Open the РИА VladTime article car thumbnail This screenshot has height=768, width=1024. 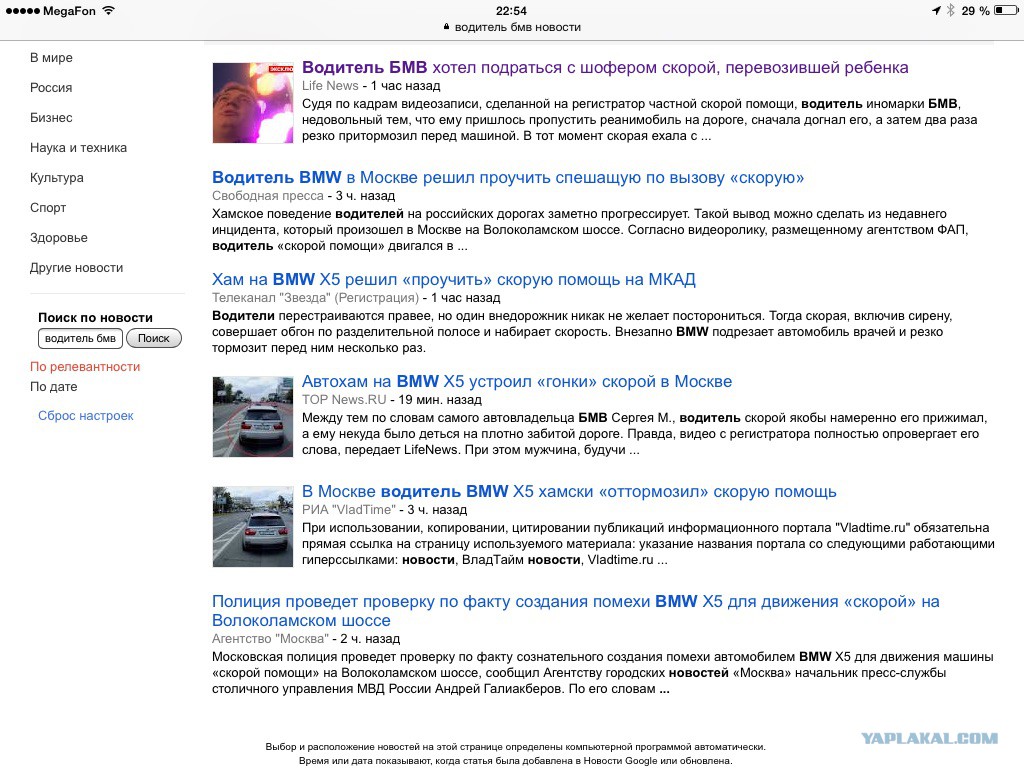point(253,526)
